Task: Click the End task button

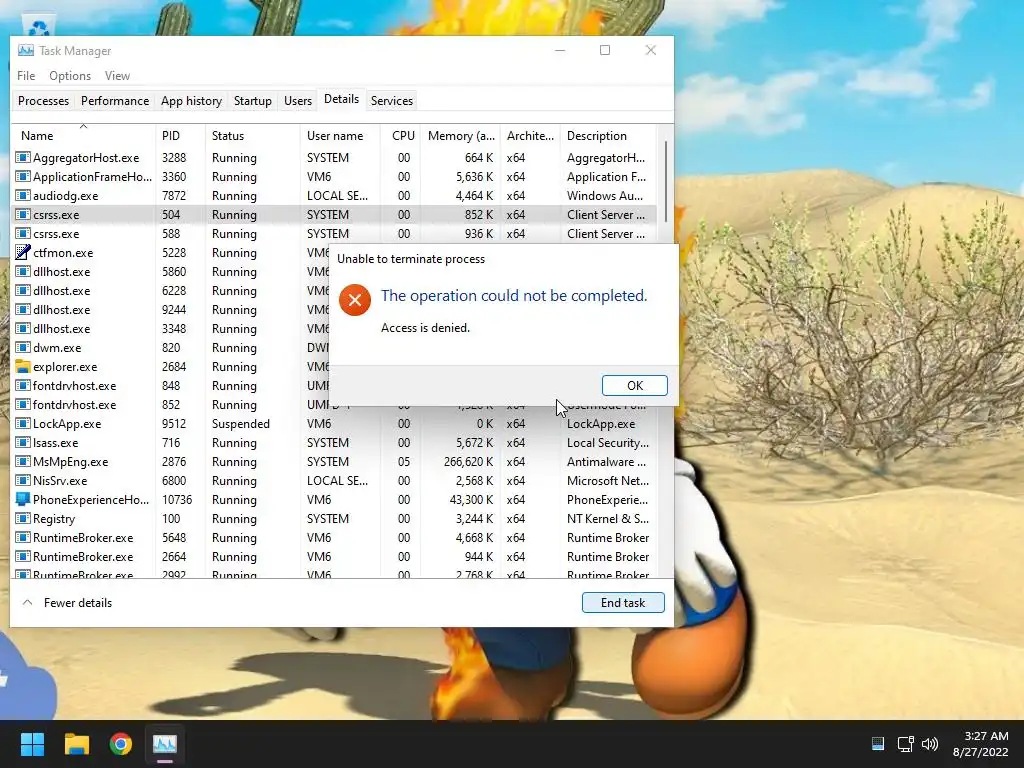Action: (x=623, y=603)
